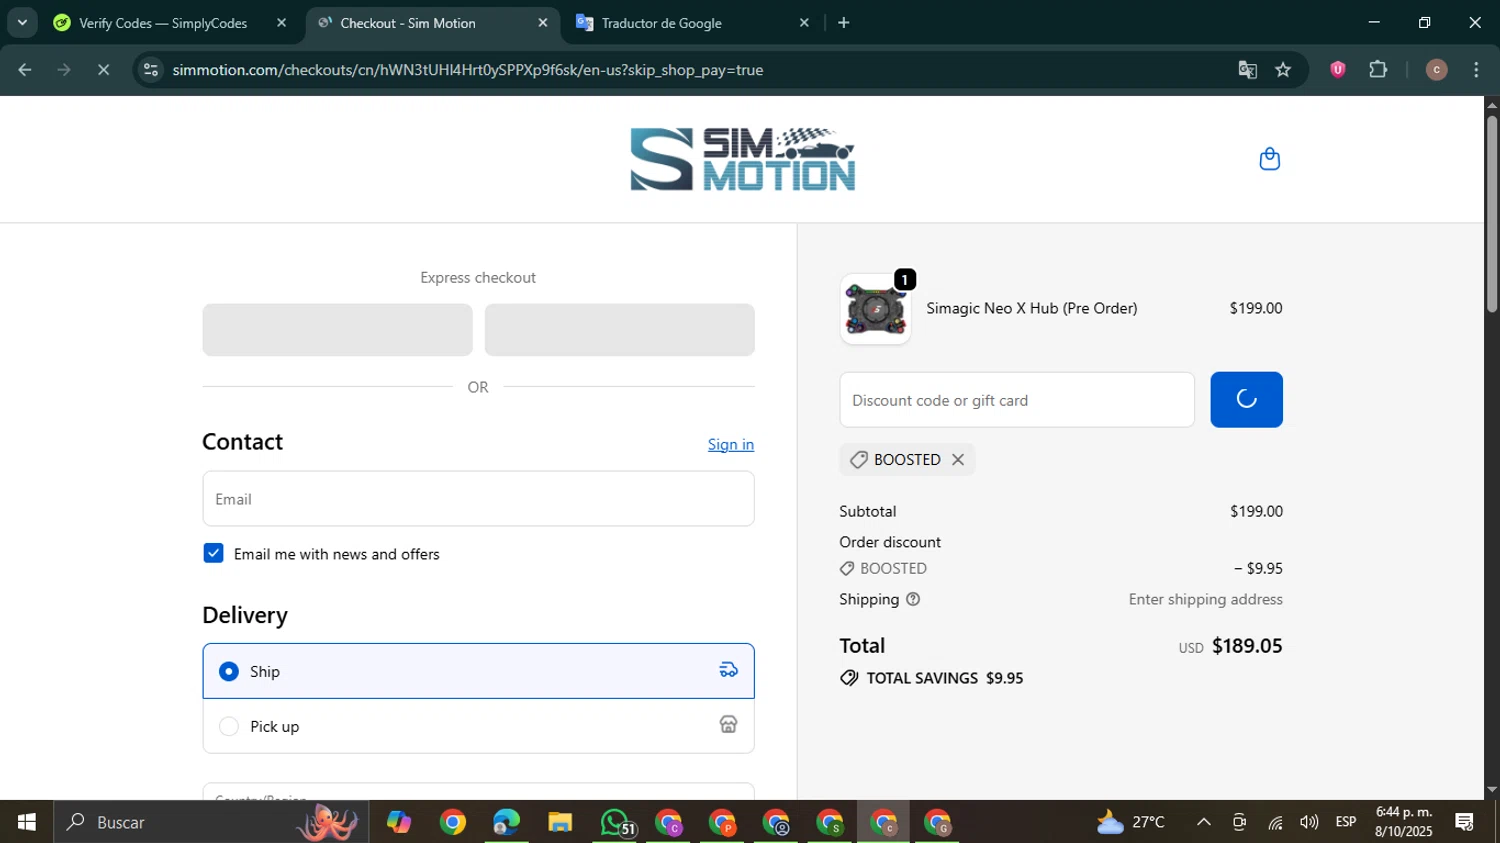Show hidden system tray icons
The image size is (1500, 843).
(1204, 822)
